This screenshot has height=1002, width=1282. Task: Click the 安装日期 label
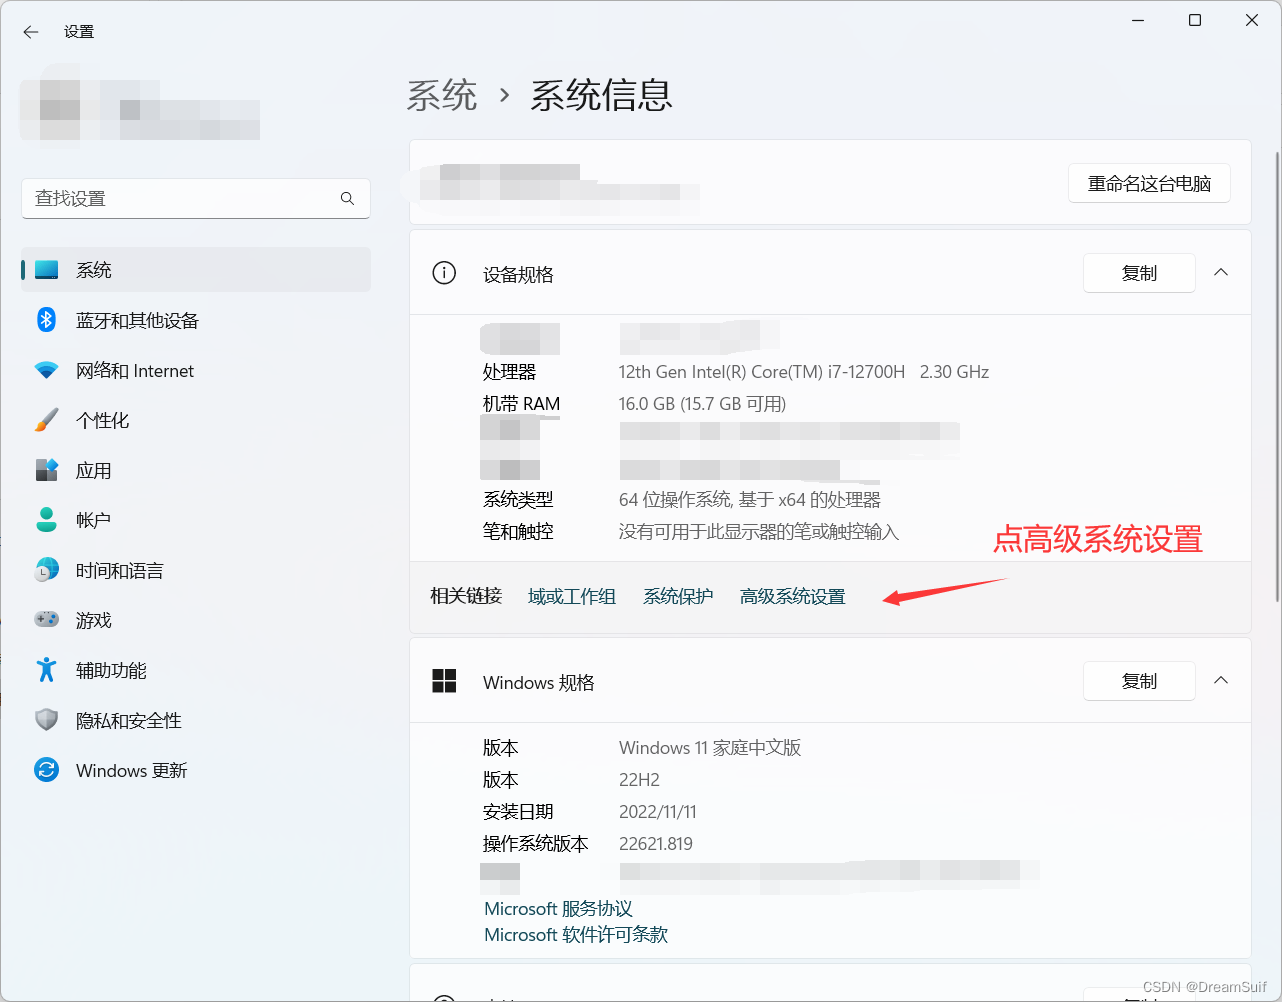tap(518, 812)
